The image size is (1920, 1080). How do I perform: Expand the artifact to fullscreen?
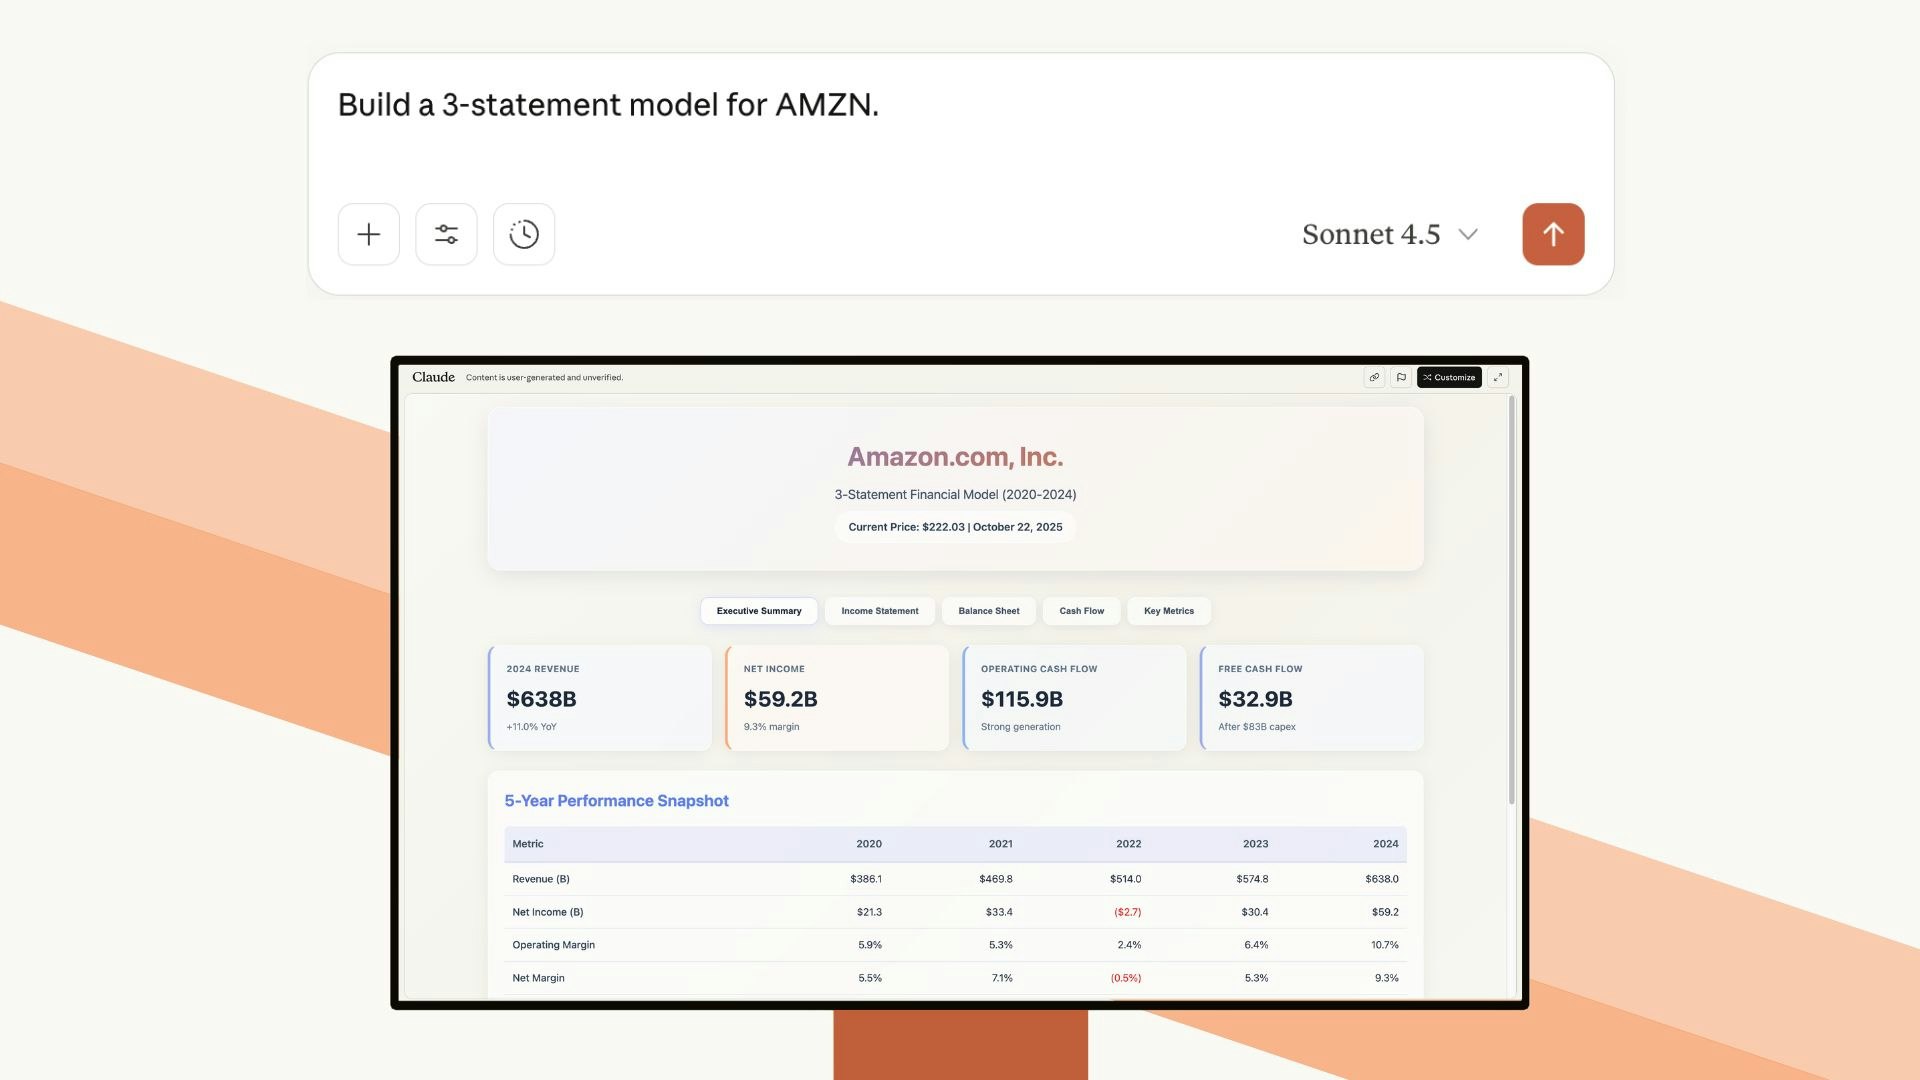click(1497, 377)
